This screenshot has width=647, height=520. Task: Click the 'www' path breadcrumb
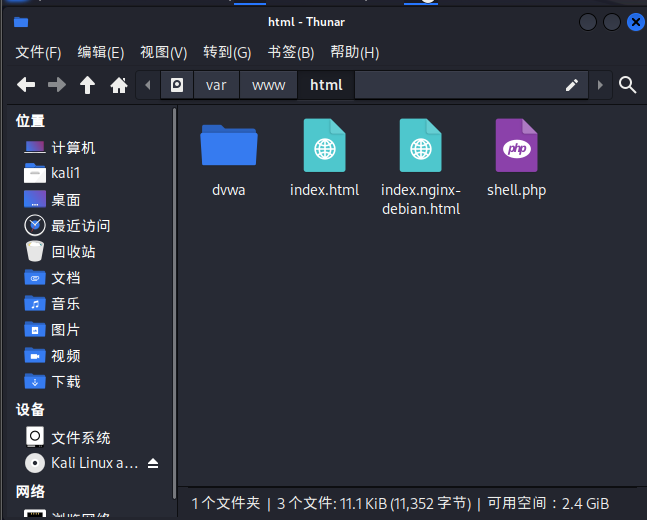(268, 85)
